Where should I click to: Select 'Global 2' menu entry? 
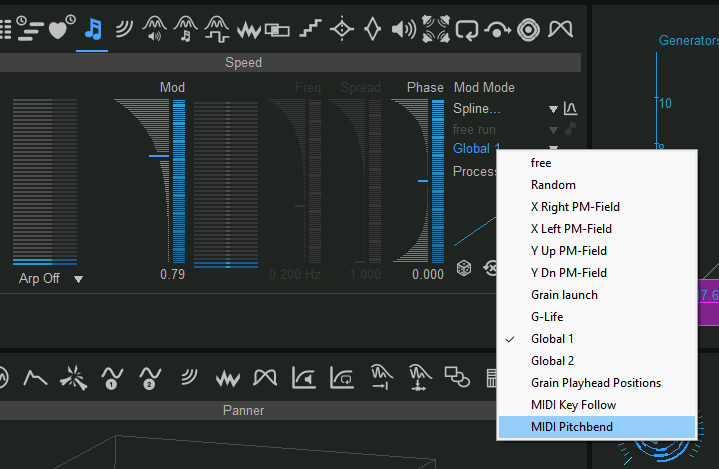click(x=597, y=361)
